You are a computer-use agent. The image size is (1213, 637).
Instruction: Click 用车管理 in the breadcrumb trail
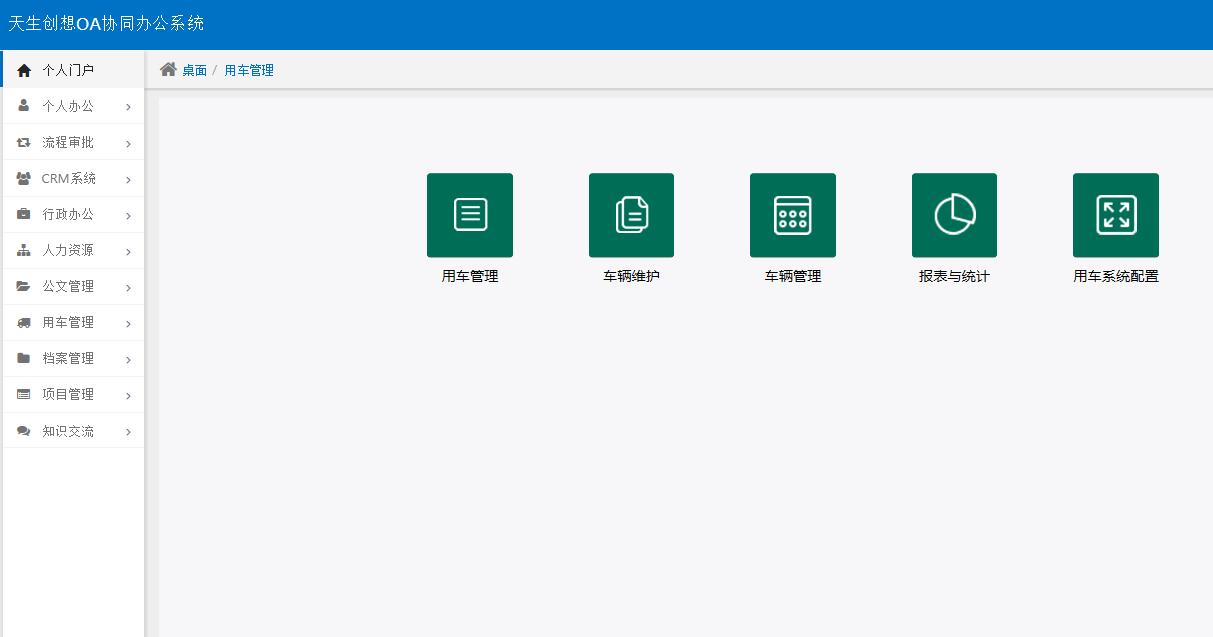coord(247,70)
